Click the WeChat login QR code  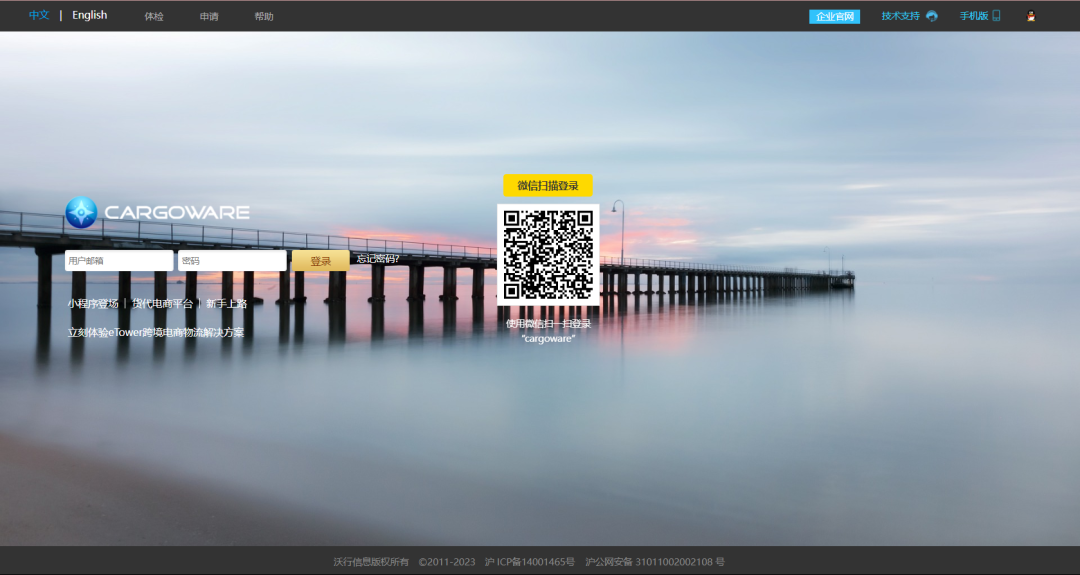point(548,255)
